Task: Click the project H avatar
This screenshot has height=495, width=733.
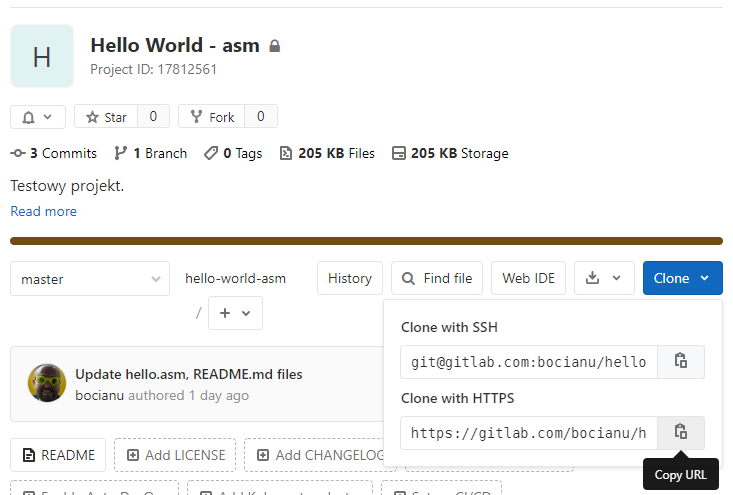Action: [42, 56]
